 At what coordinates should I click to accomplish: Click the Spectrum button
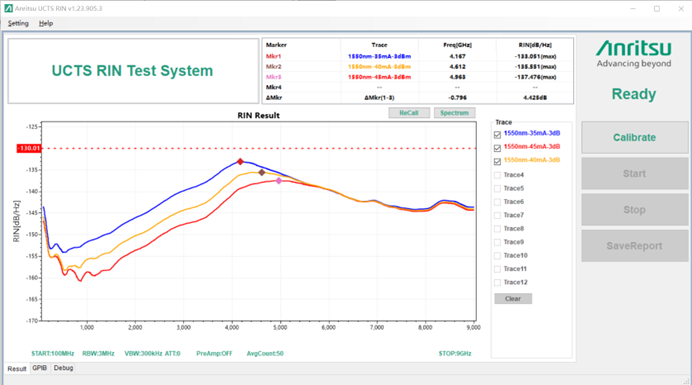[455, 113]
